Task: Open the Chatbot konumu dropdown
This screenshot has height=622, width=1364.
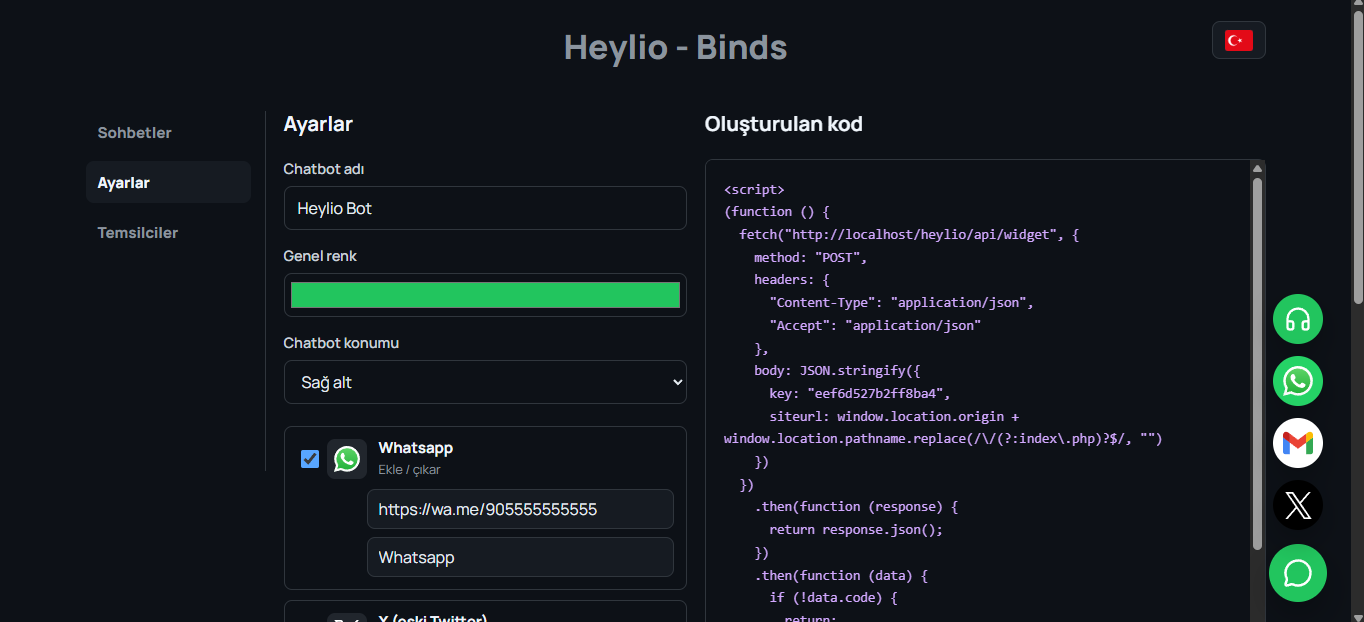Action: 485,382
